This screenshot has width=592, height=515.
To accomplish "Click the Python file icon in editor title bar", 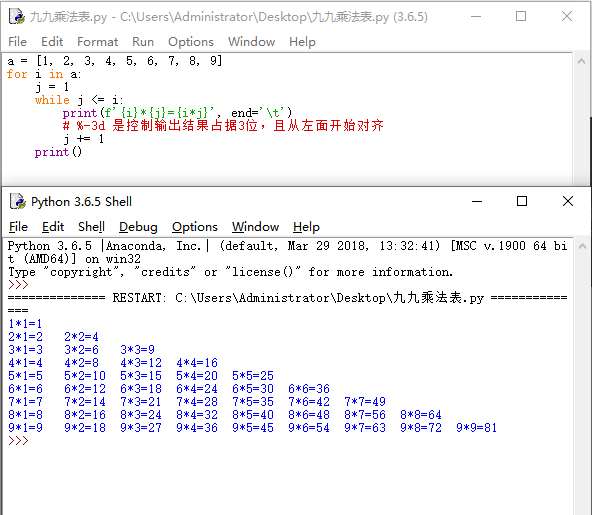I will [17, 17].
